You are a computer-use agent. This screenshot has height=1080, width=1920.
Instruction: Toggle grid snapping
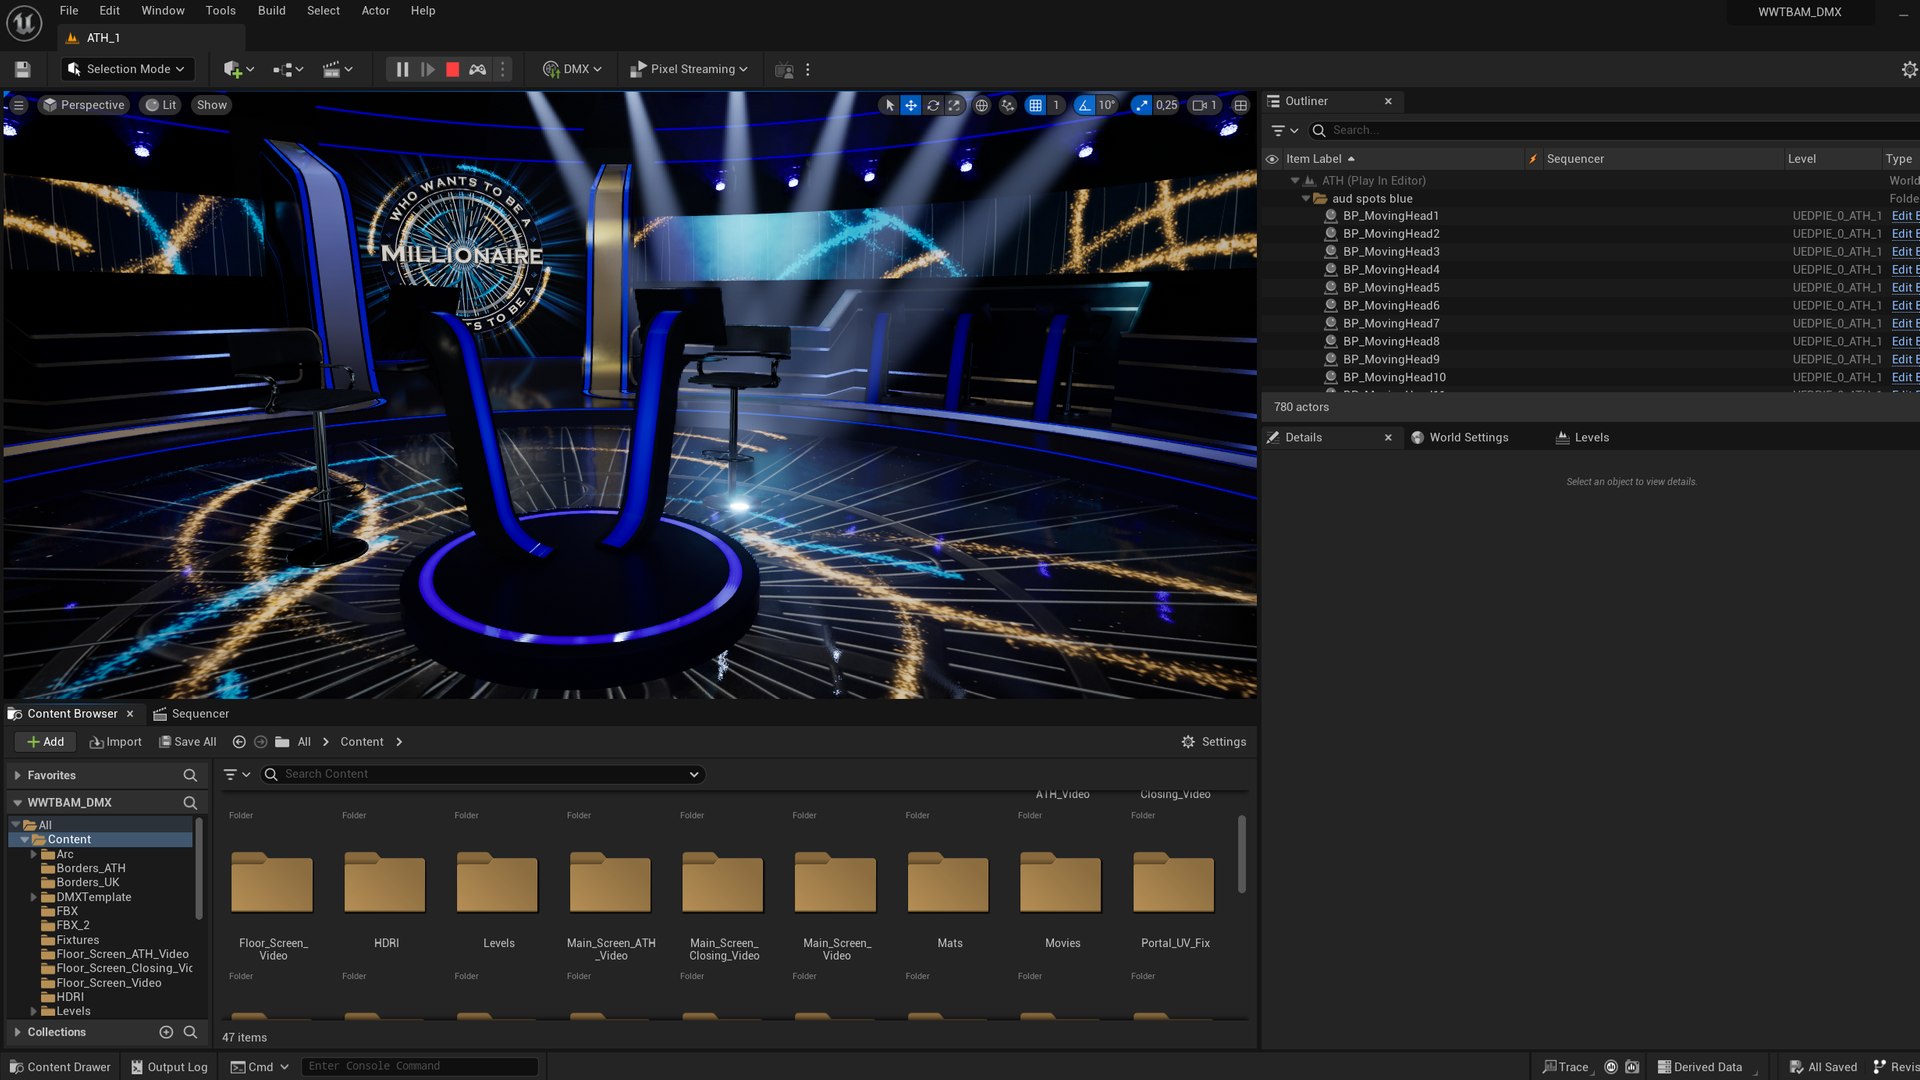1035,105
